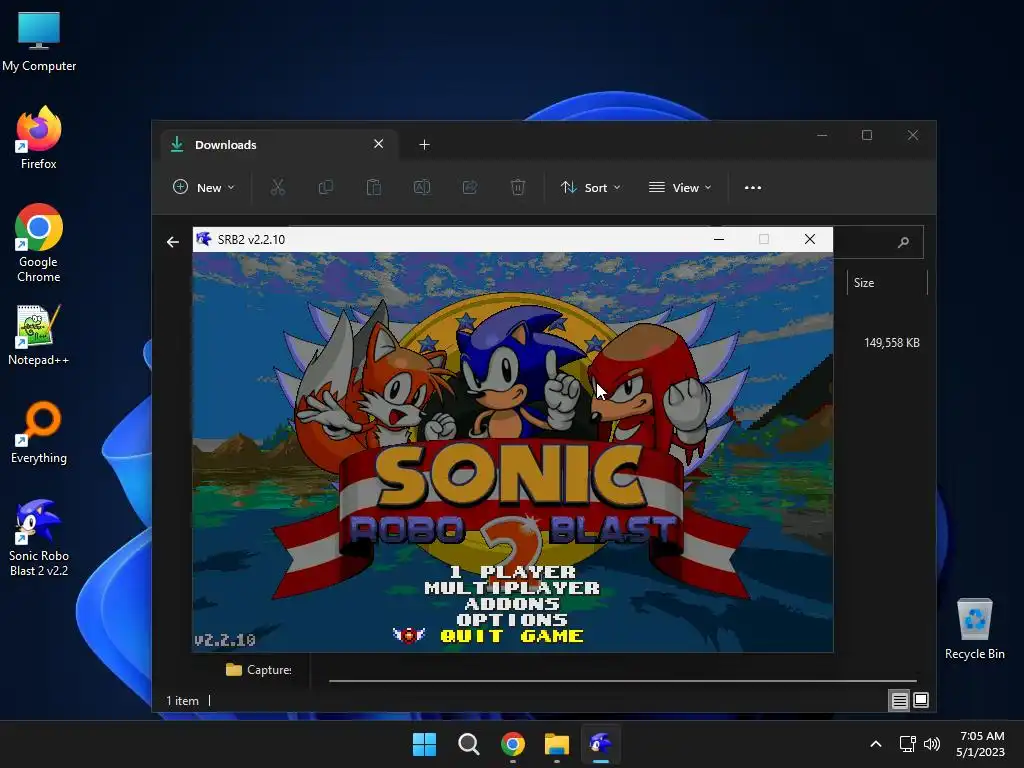
Task: Close the SRB2 v2.2.10 window
Action: (x=810, y=239)
